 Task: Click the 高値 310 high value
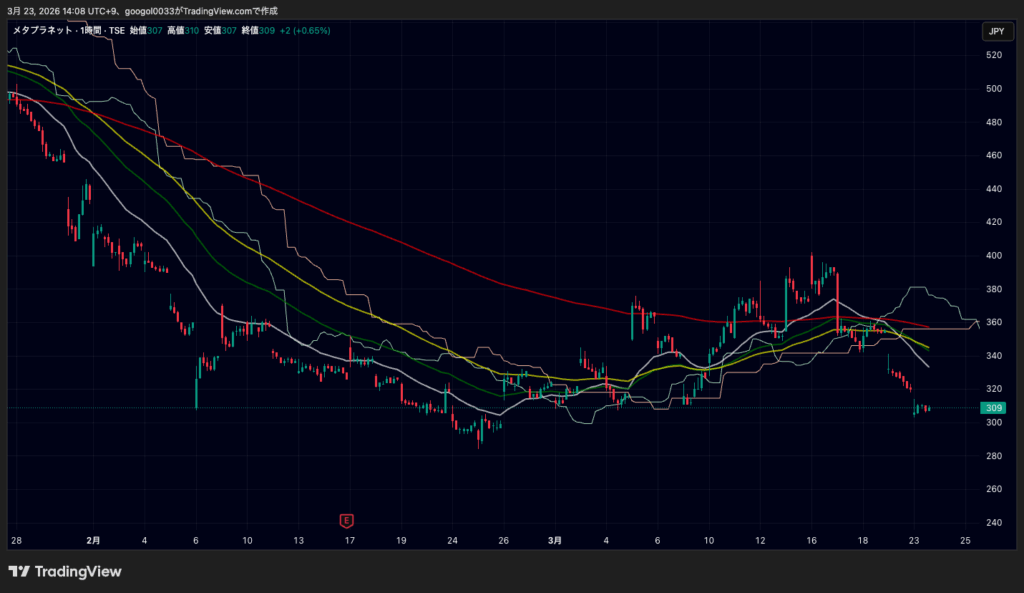[184, 31]
